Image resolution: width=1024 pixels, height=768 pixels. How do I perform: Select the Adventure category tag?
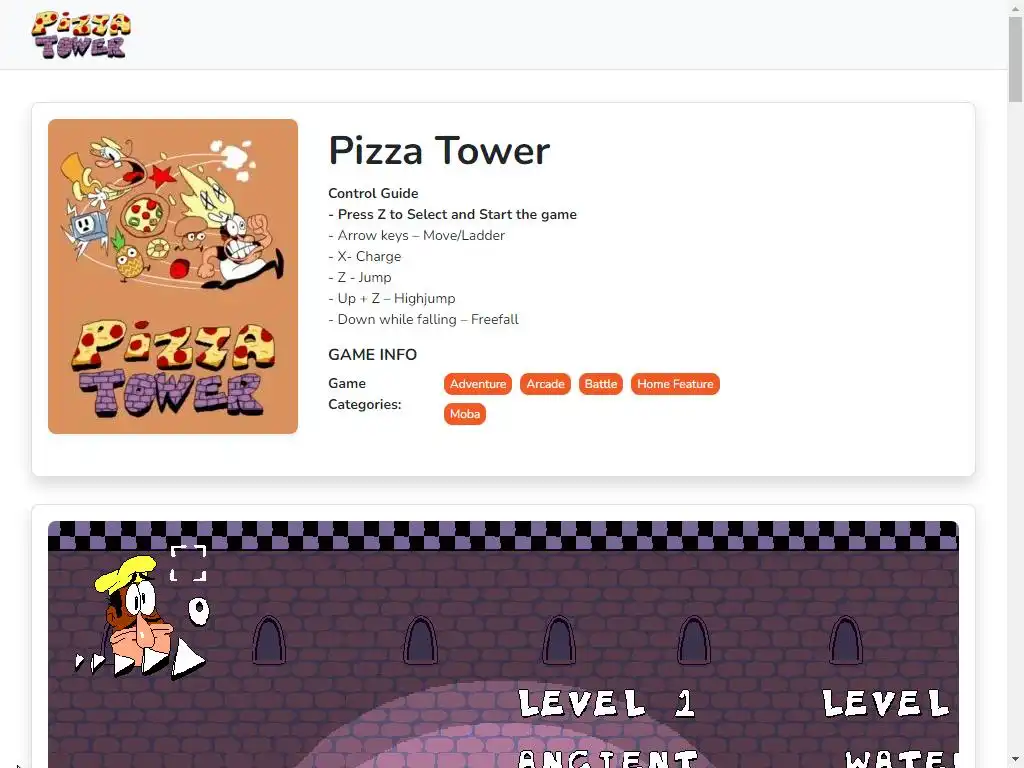[x=478, y=384]
